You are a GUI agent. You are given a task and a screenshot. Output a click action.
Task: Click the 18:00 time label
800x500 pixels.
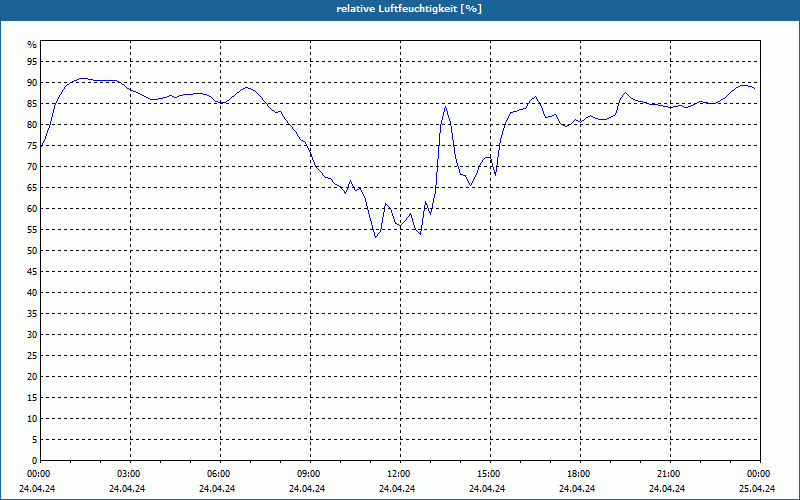click(x=580, y=474)
